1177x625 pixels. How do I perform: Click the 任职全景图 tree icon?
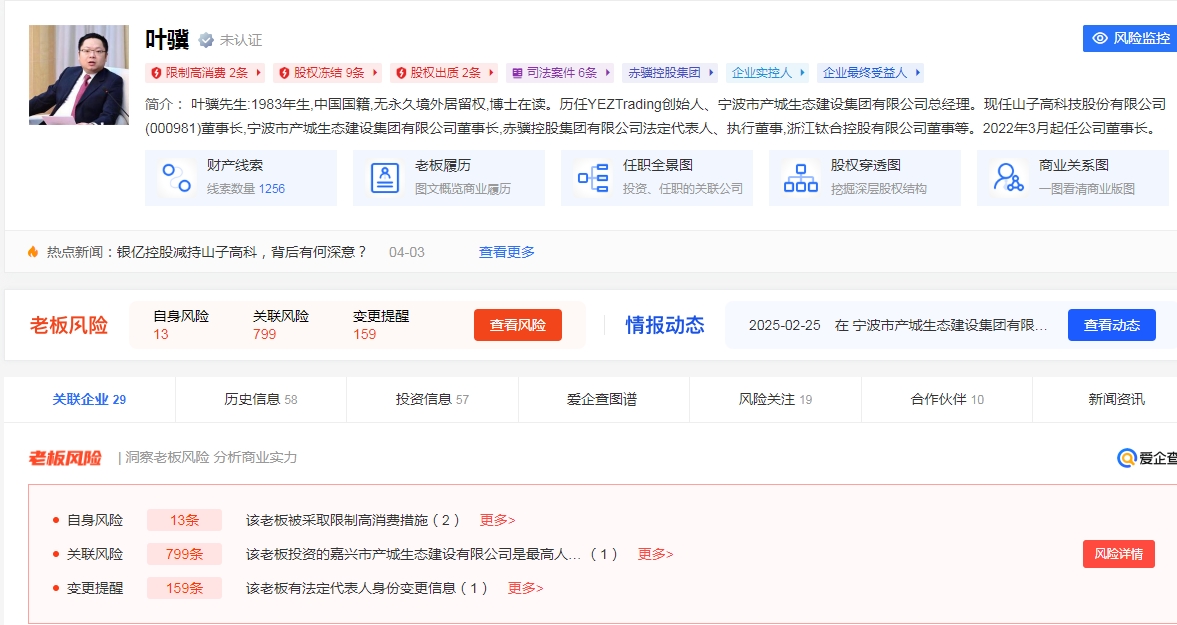593,178
